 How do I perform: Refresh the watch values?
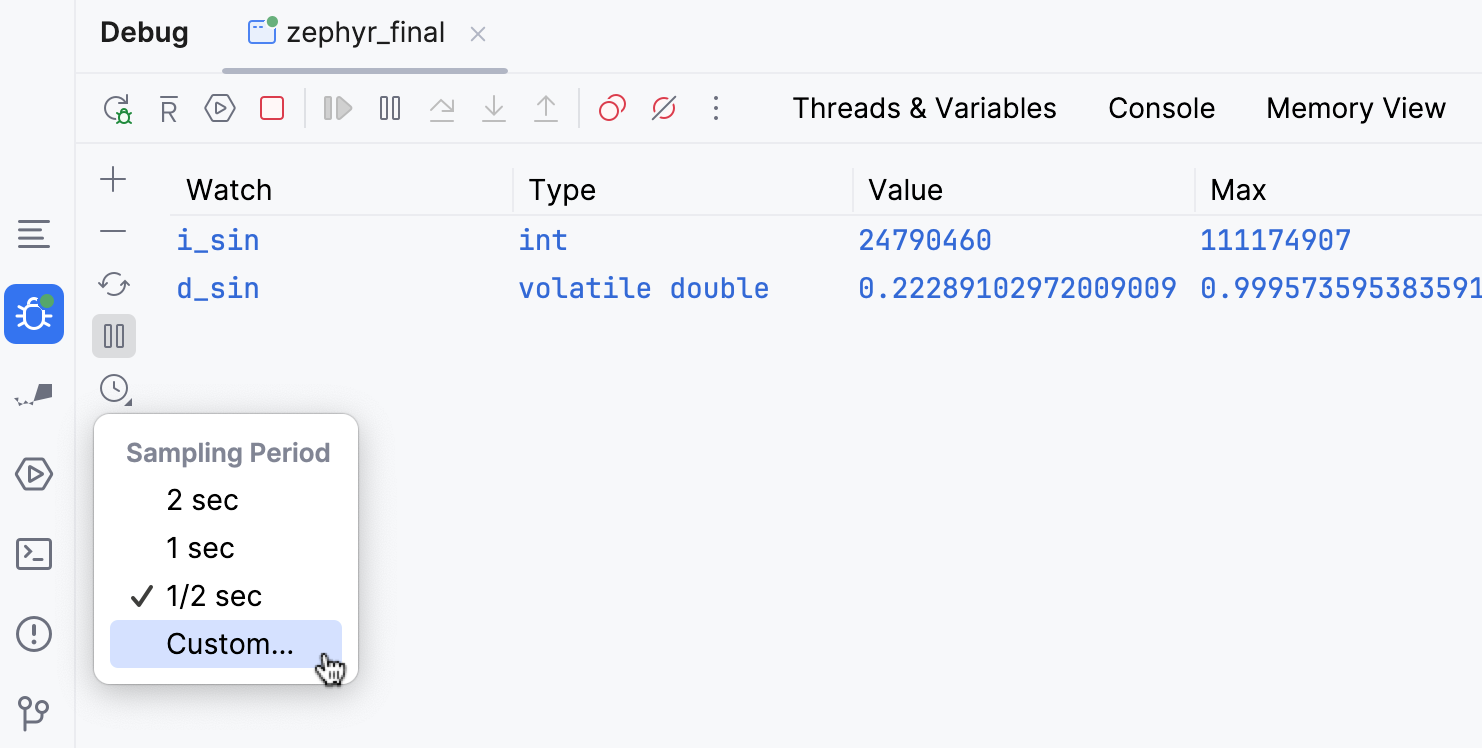tap(114, 285)
